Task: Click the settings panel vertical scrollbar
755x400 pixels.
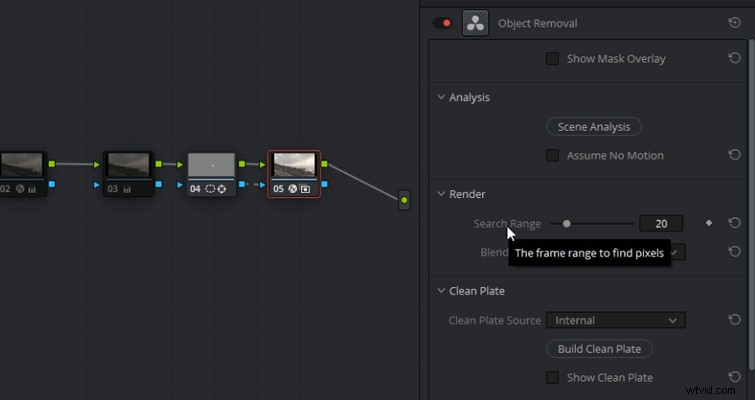Action: [752, 205]
